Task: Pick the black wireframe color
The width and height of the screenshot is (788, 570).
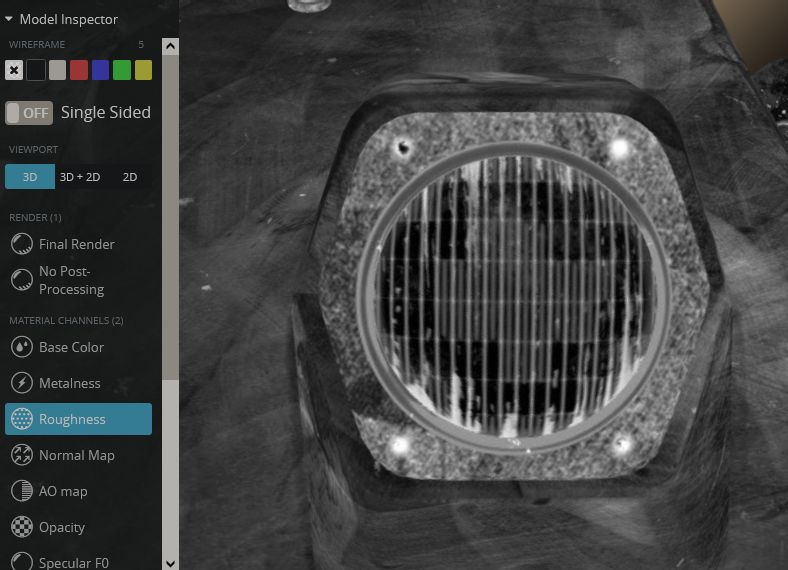Action: tap(36, 70)
